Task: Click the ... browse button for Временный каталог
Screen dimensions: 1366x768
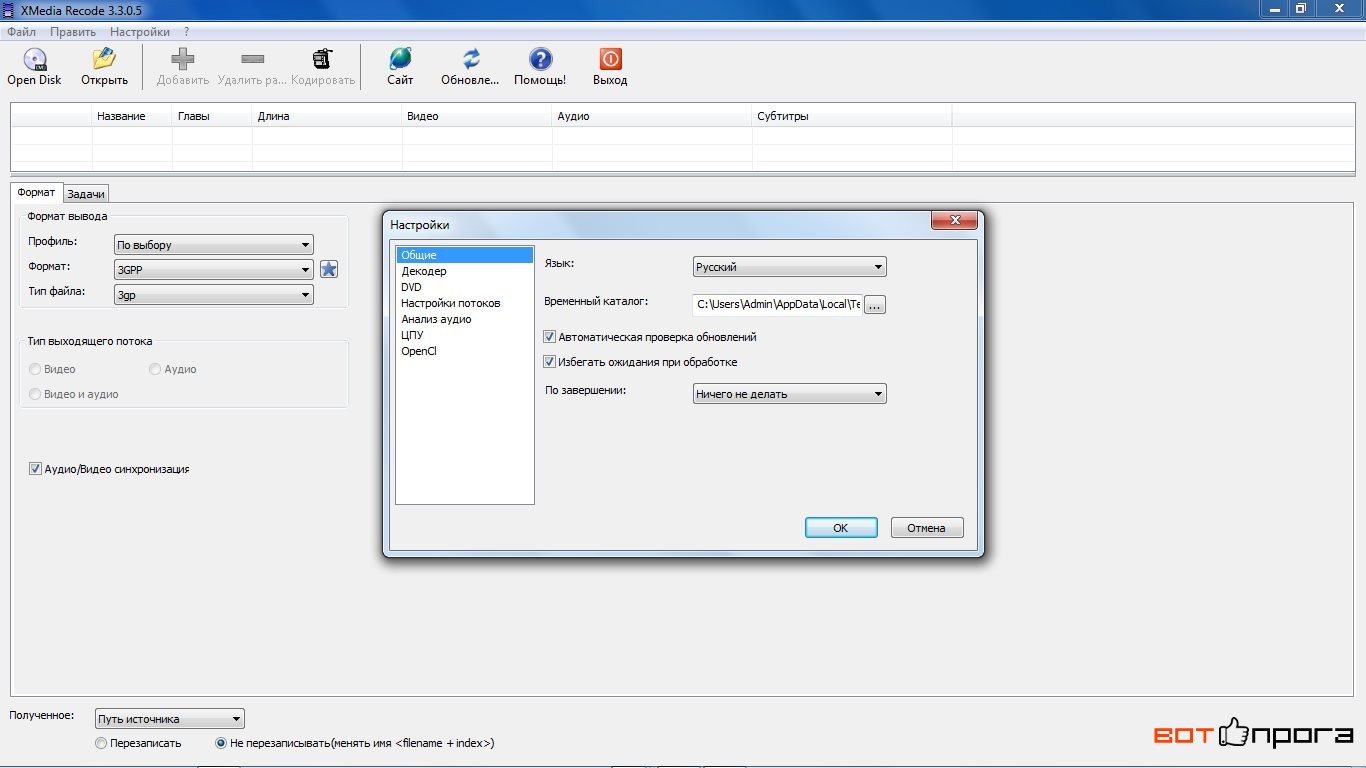Action: point(875,305)
